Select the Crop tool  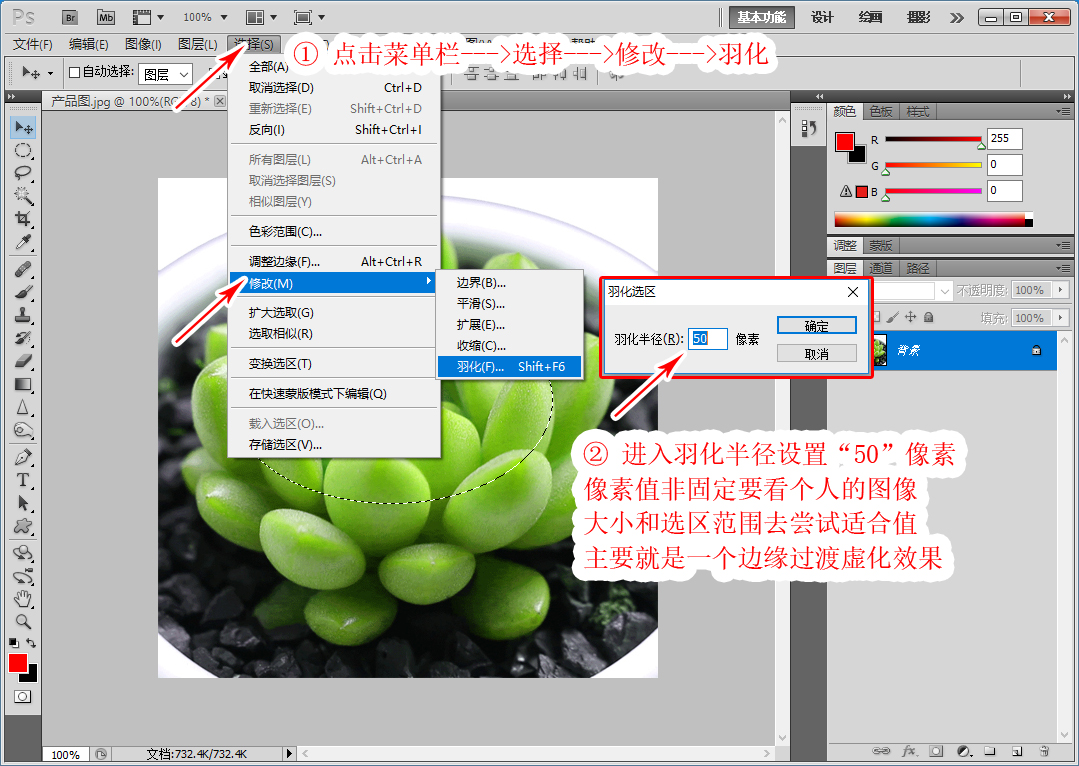23,219
